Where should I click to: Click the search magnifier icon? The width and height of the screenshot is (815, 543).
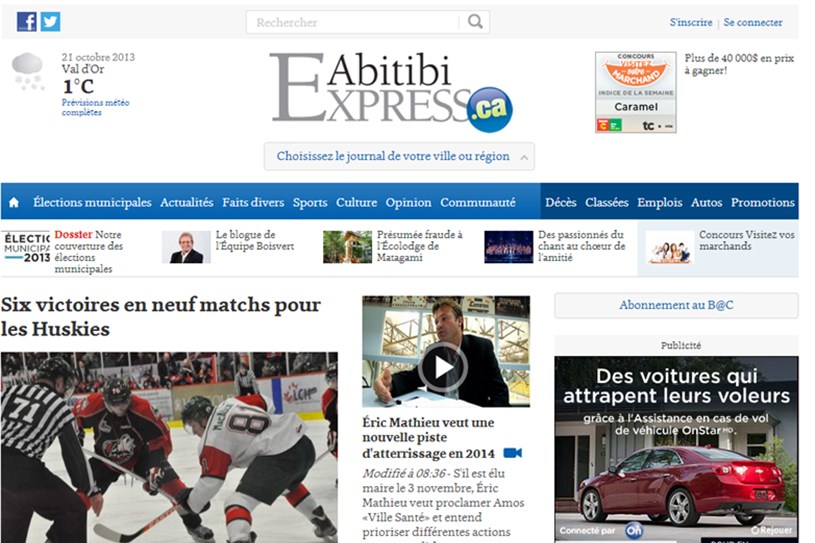pos(475,22)
